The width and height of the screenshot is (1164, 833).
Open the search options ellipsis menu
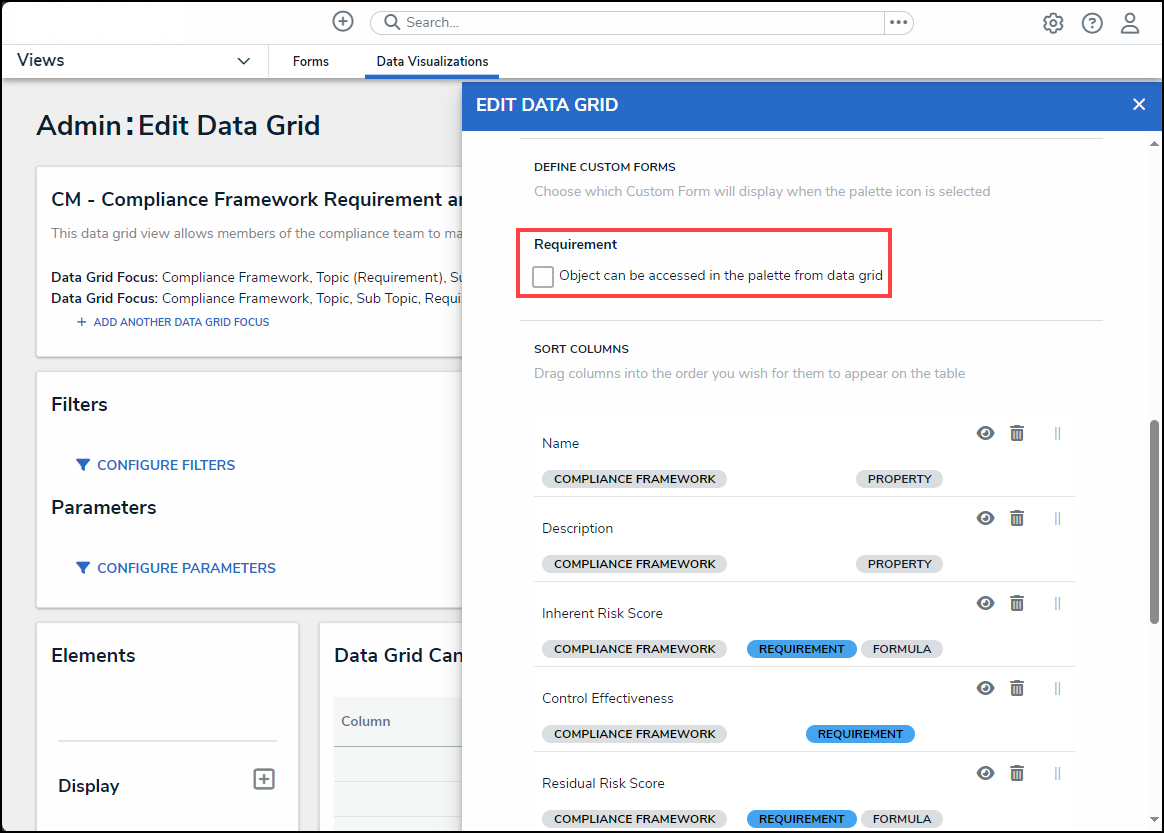pos(898,22)
